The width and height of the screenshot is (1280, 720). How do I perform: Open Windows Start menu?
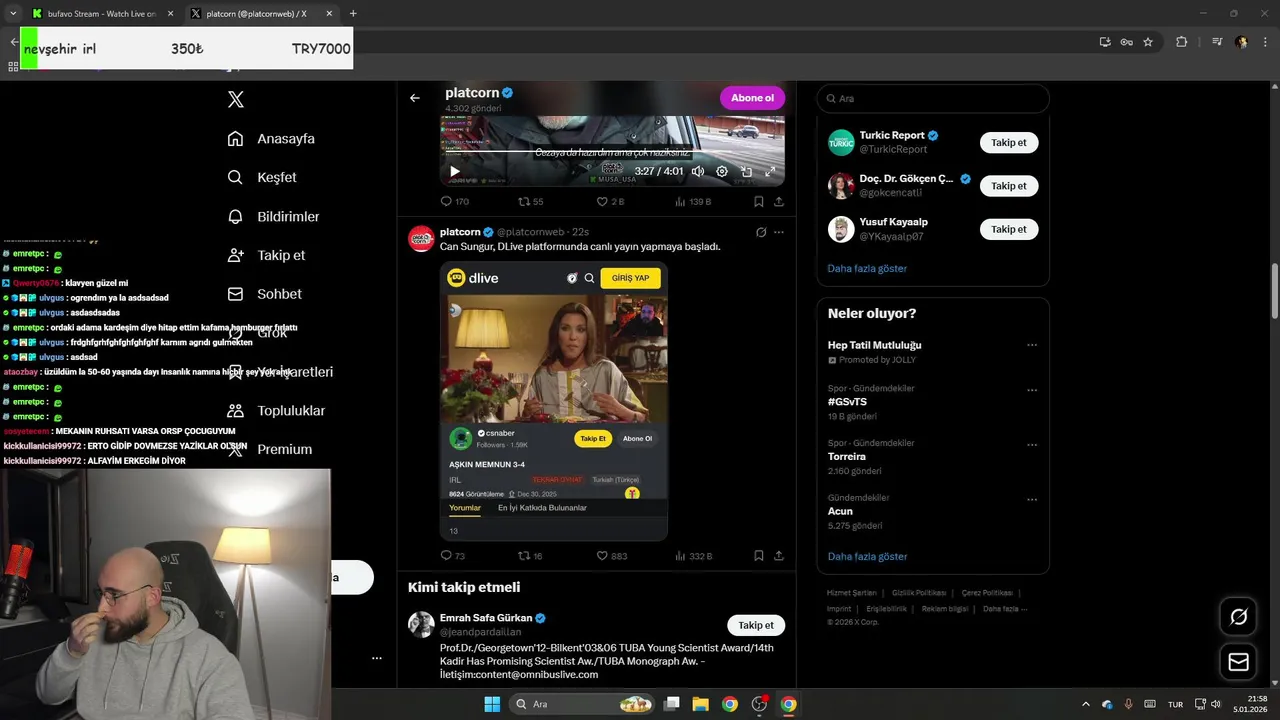click(x=492, y=704)
